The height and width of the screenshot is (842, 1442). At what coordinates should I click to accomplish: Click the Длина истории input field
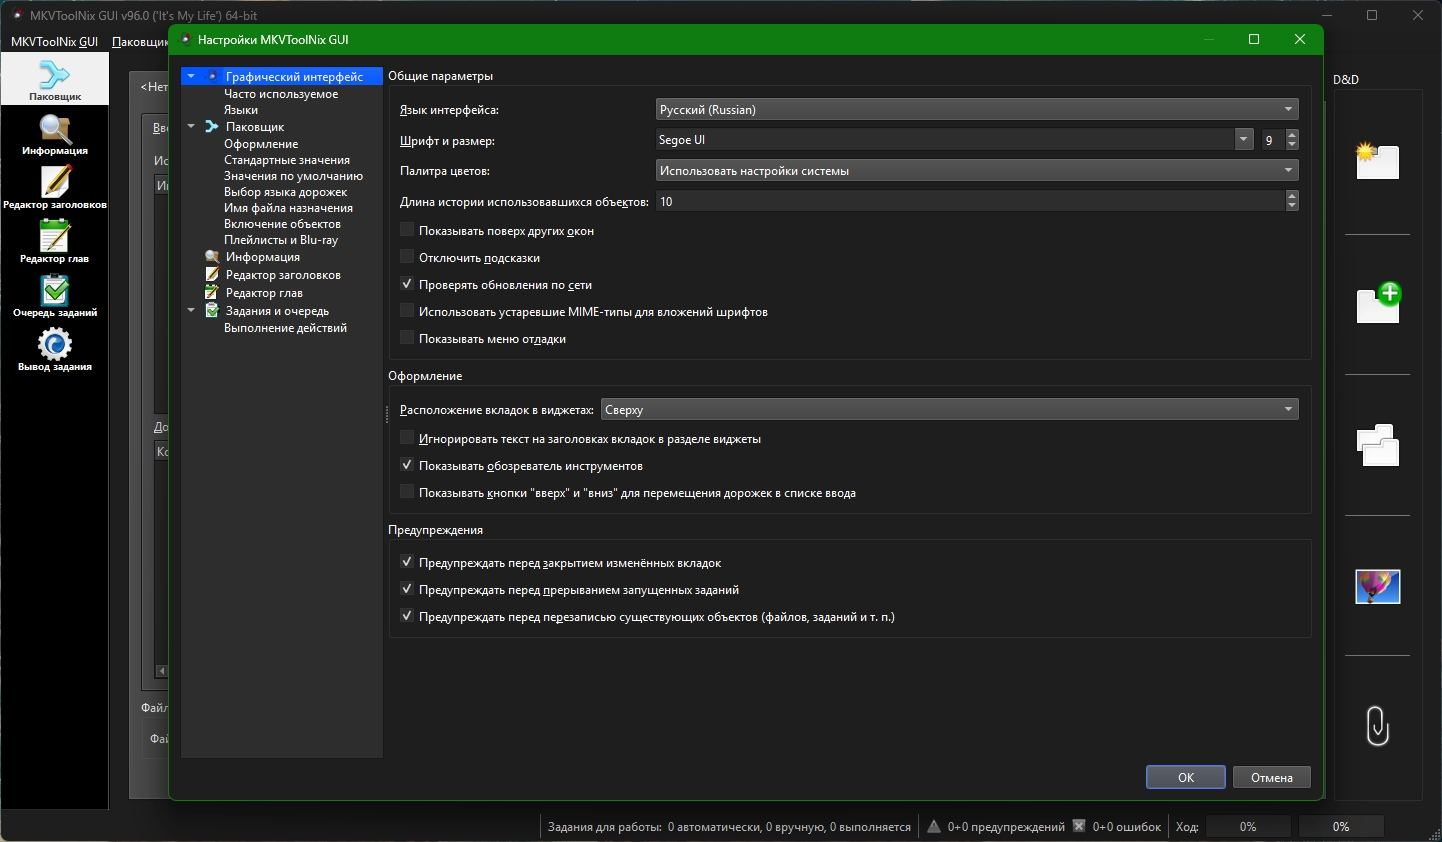coord(968,202)
